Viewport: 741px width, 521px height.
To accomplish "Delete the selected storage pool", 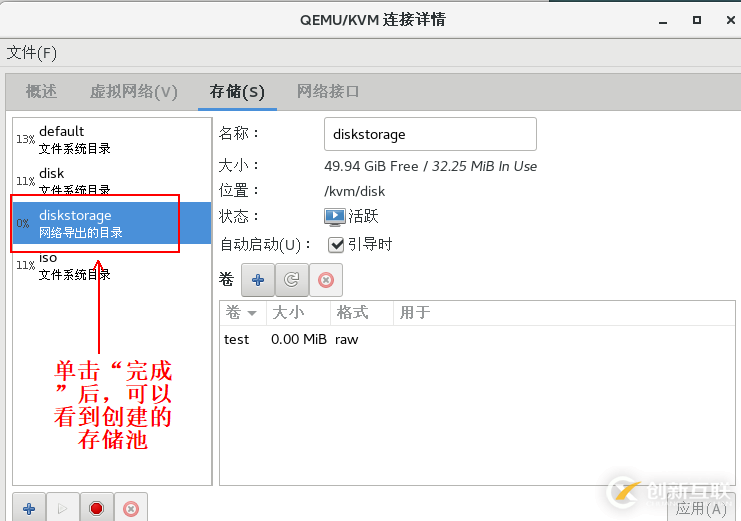I will coord(130,508).
